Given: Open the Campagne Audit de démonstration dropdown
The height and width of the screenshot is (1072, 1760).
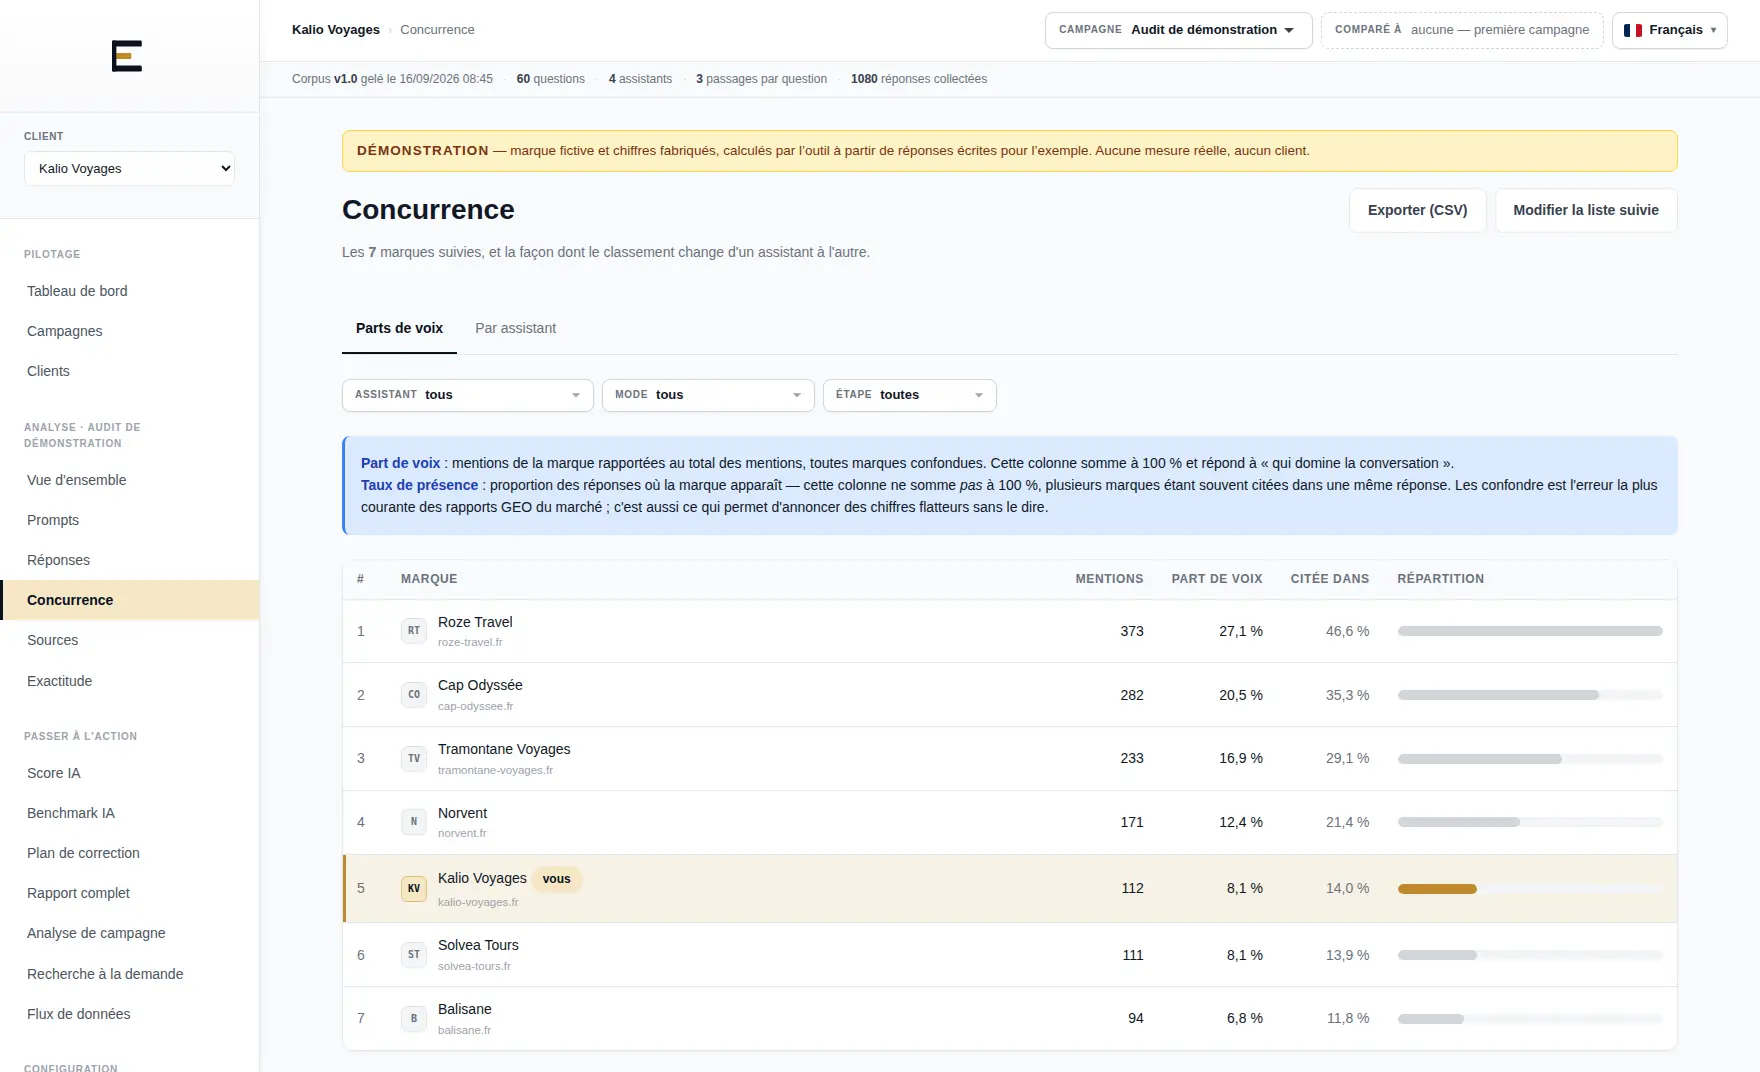Looking at the screenshot, I should [x=1178, y=30].
